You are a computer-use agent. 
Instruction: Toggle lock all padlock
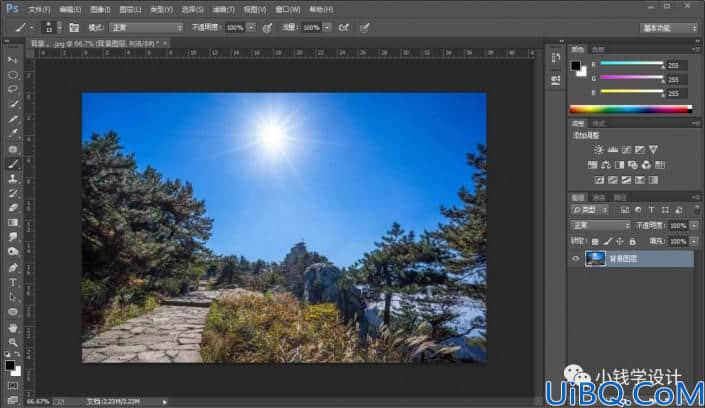tap(632, 242)
